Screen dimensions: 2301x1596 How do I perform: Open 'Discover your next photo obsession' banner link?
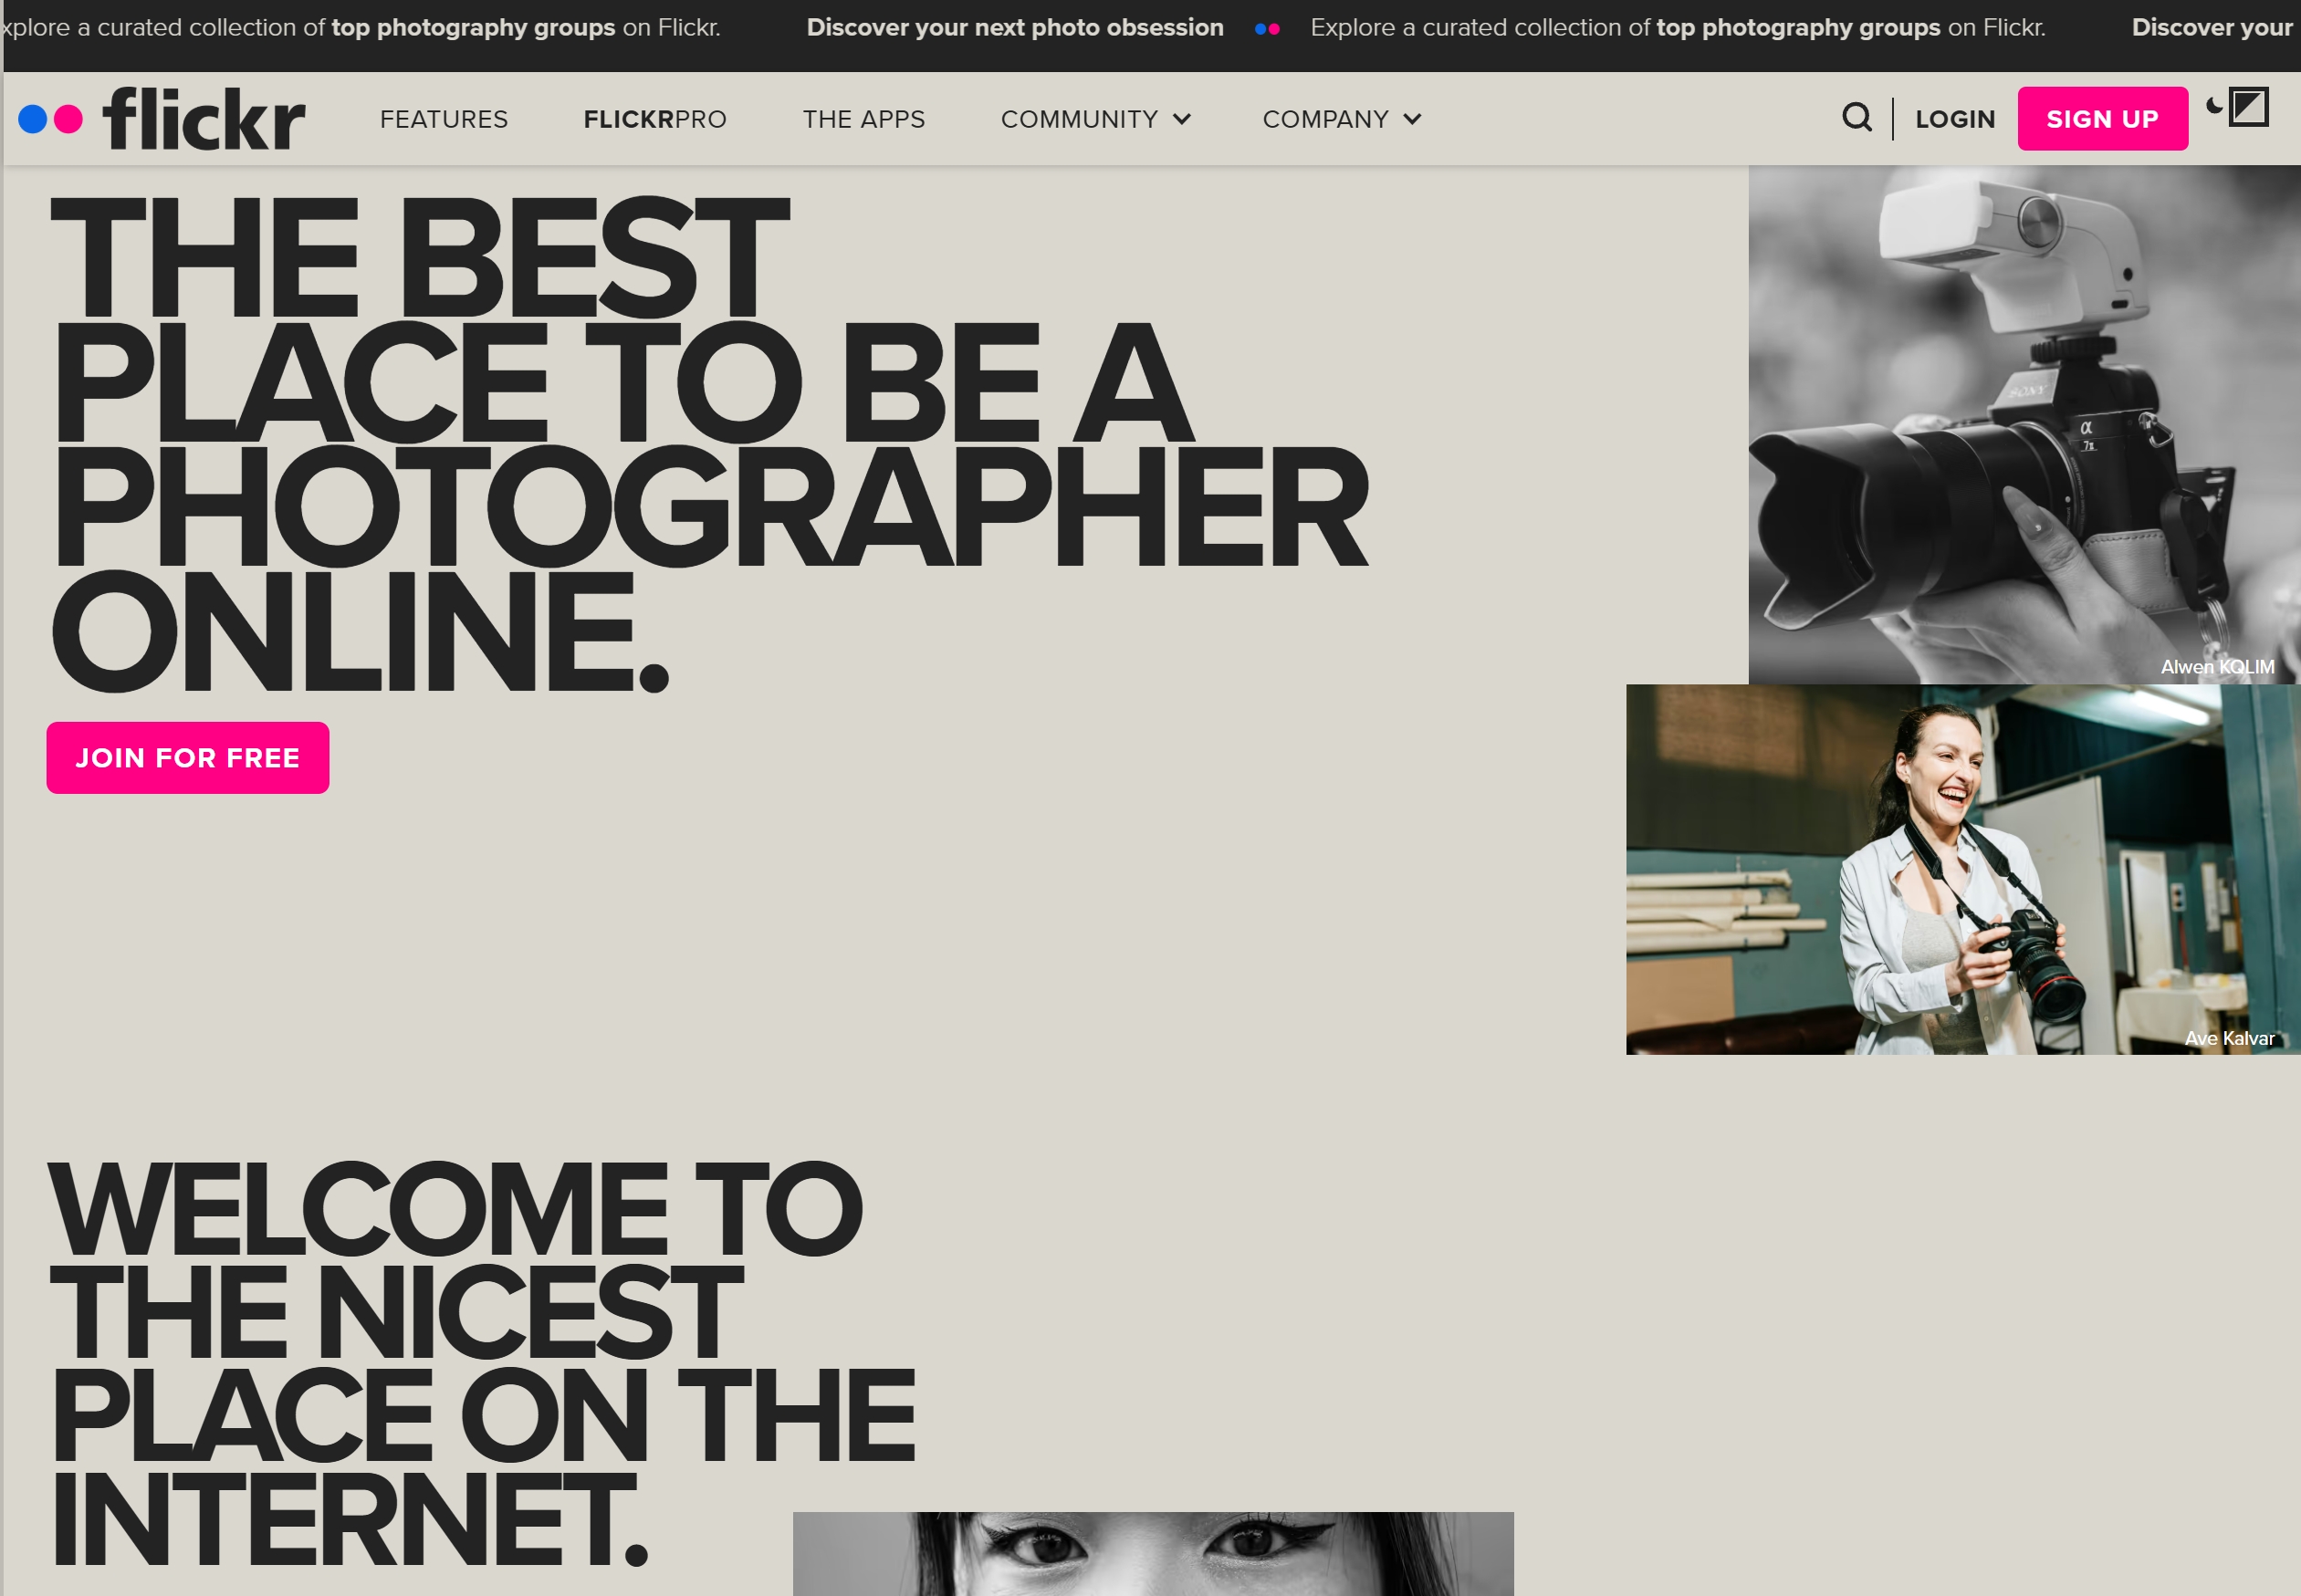pos(1014,27)
